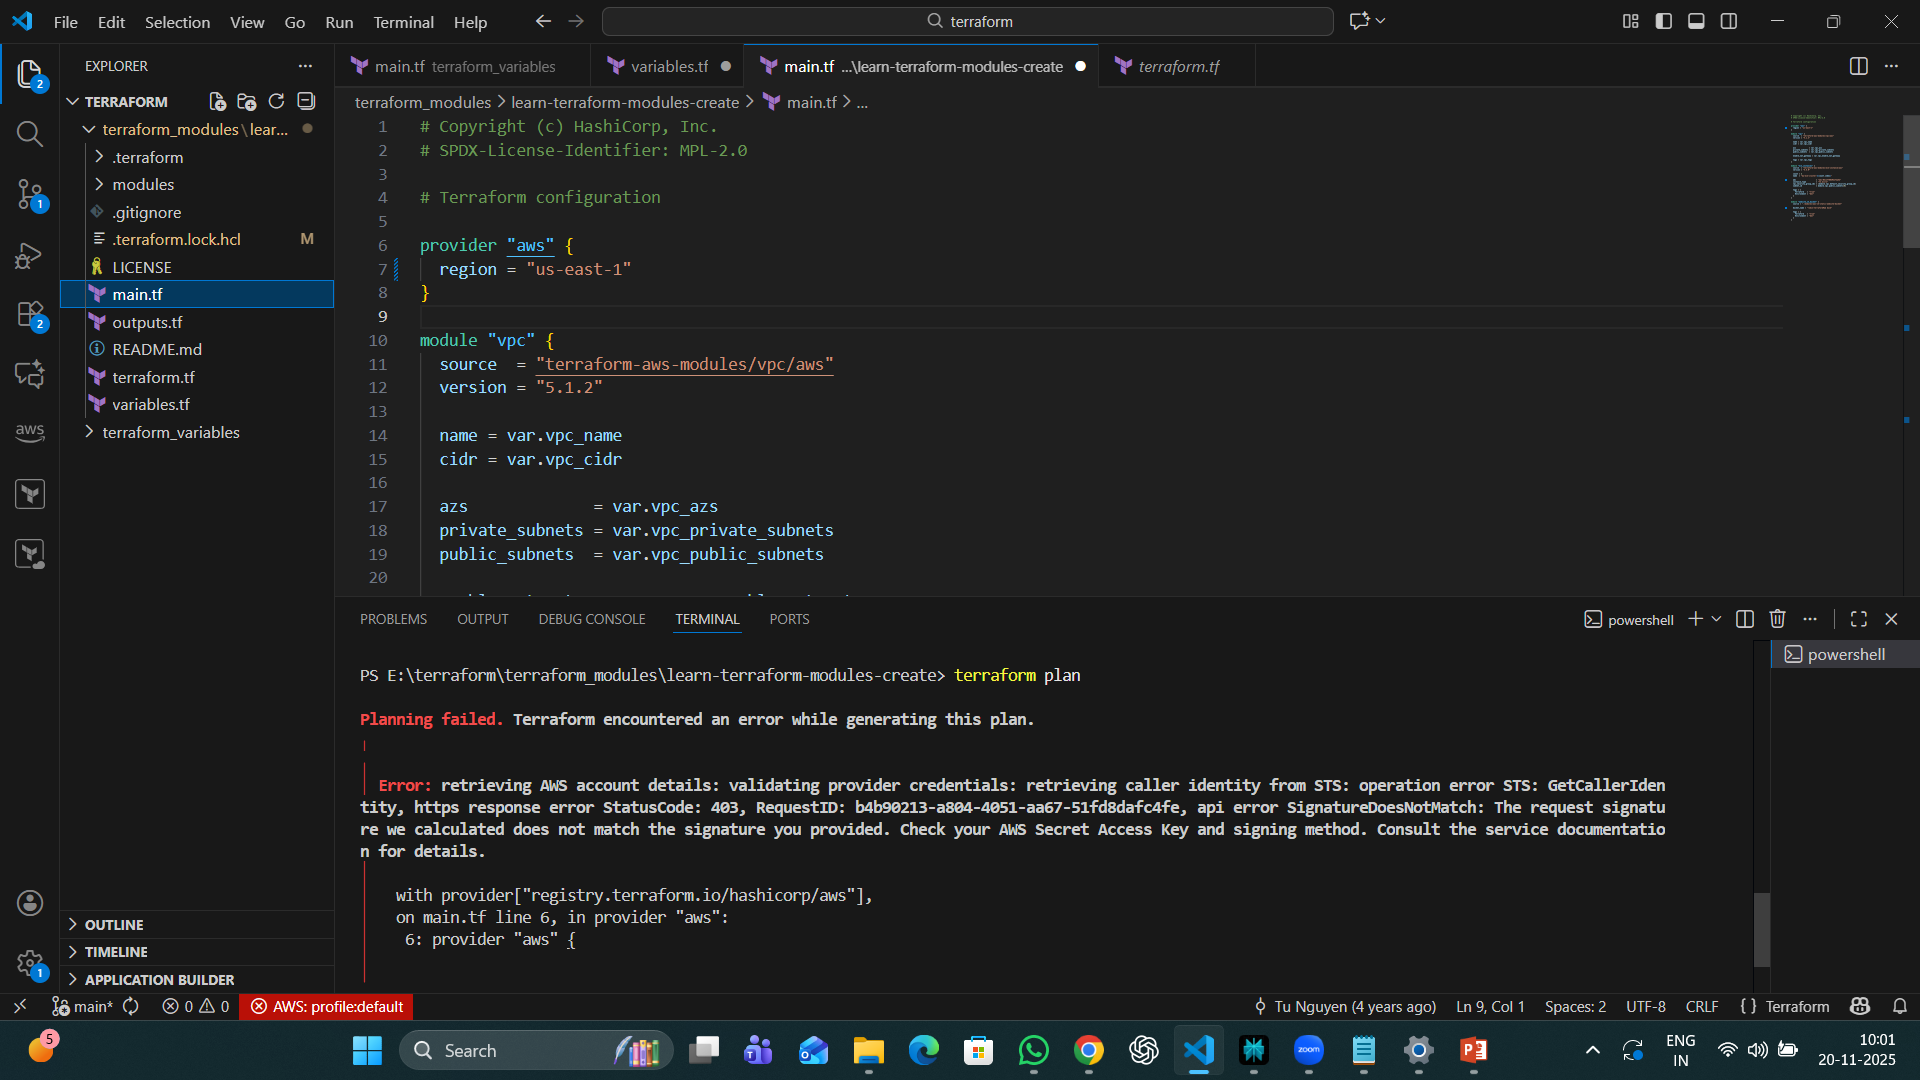
Task: Open Source Control view
Action: (x=30, y=194)
